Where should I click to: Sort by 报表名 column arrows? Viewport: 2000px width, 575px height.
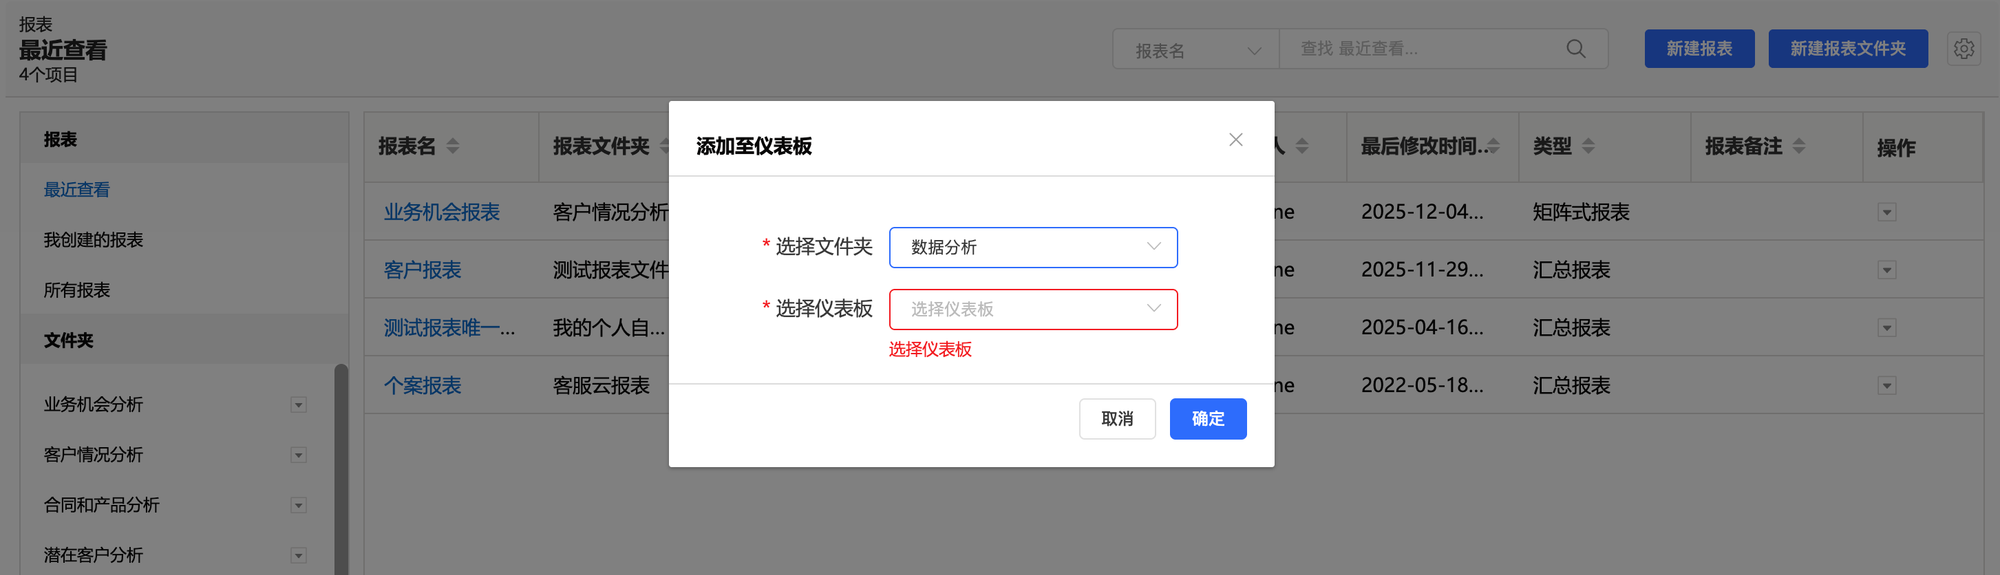click(x=453, y=147)
